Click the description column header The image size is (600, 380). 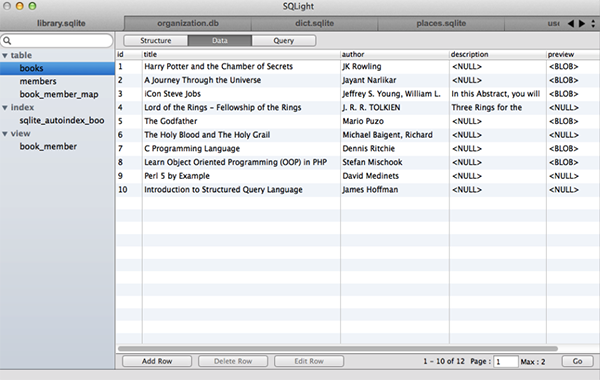[498, 54]
